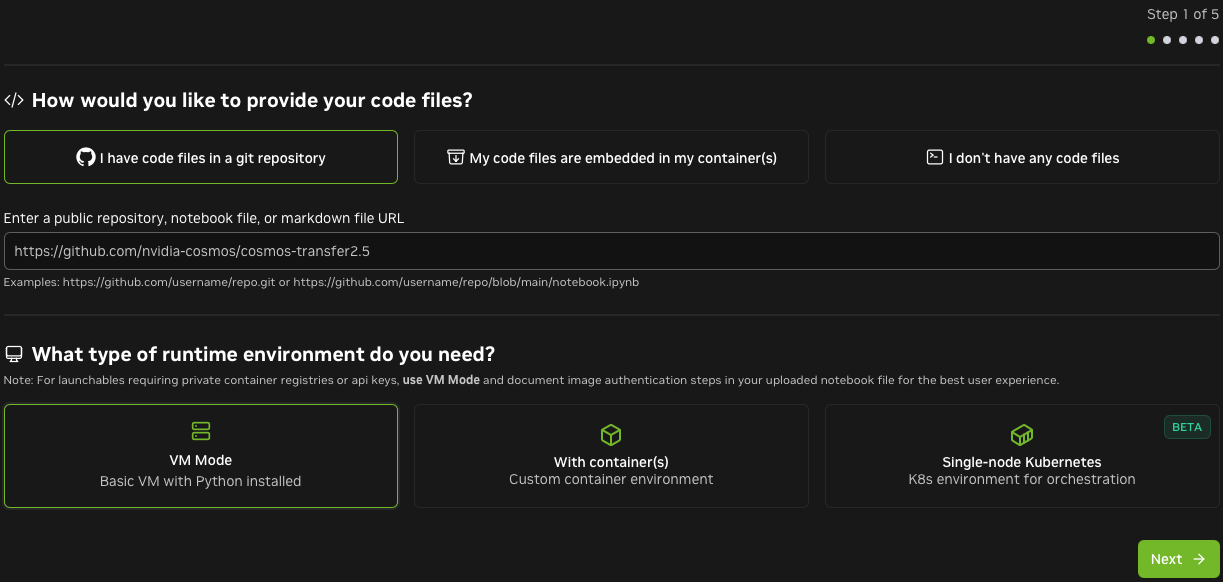The height and width of the screenshot is (582, 1223).
Task: Click the </> code icon beside the code files heading
Action: pos(14,100)
